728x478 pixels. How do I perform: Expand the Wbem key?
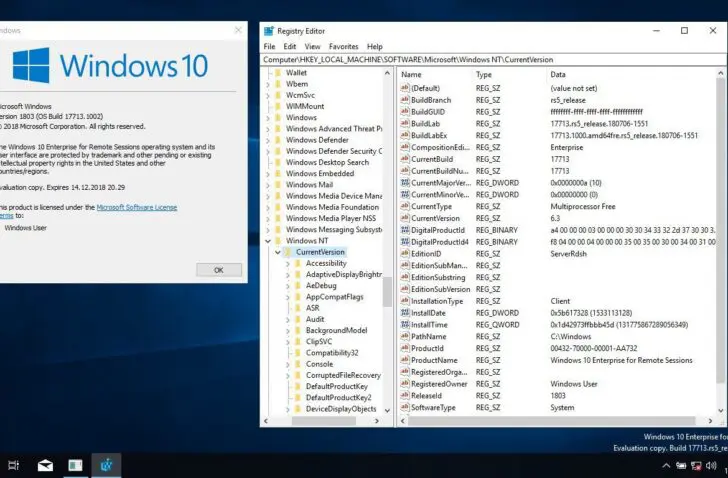268,84
